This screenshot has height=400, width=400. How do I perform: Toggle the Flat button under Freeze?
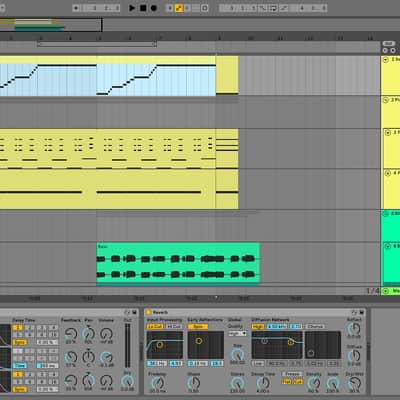point(287,382)
